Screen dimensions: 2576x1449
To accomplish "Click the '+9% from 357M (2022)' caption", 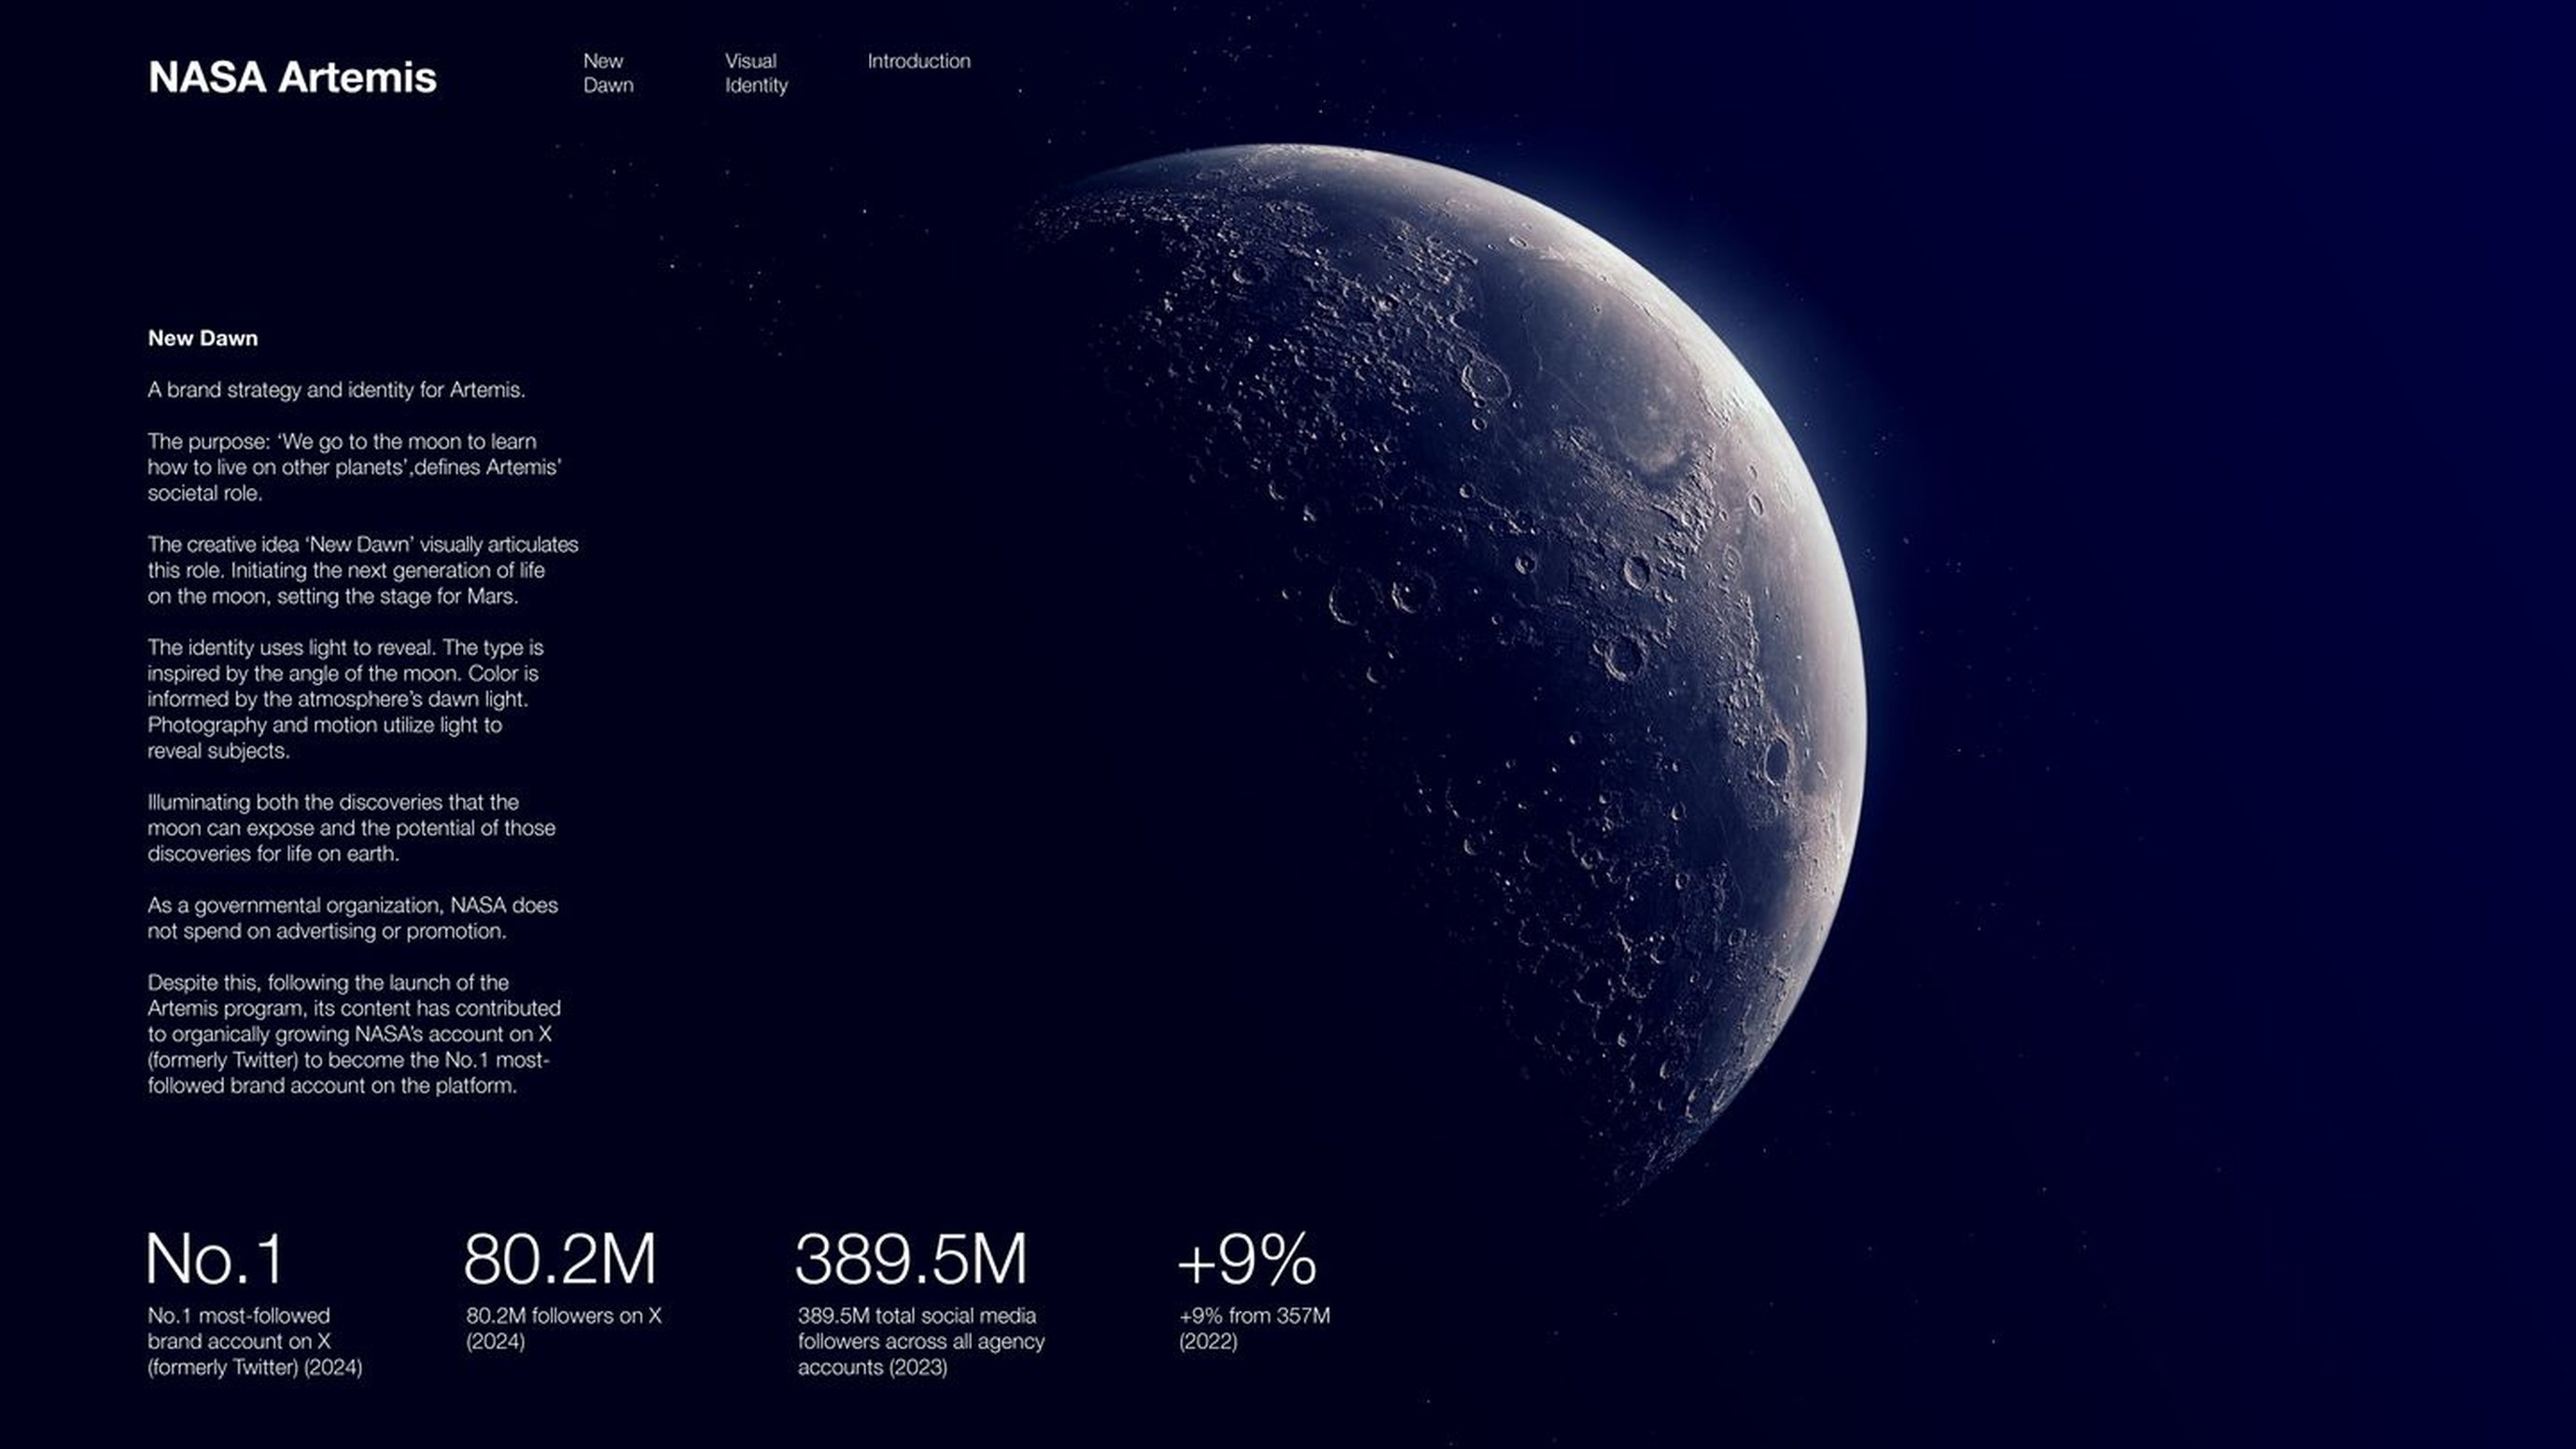I will 1256,1329.
